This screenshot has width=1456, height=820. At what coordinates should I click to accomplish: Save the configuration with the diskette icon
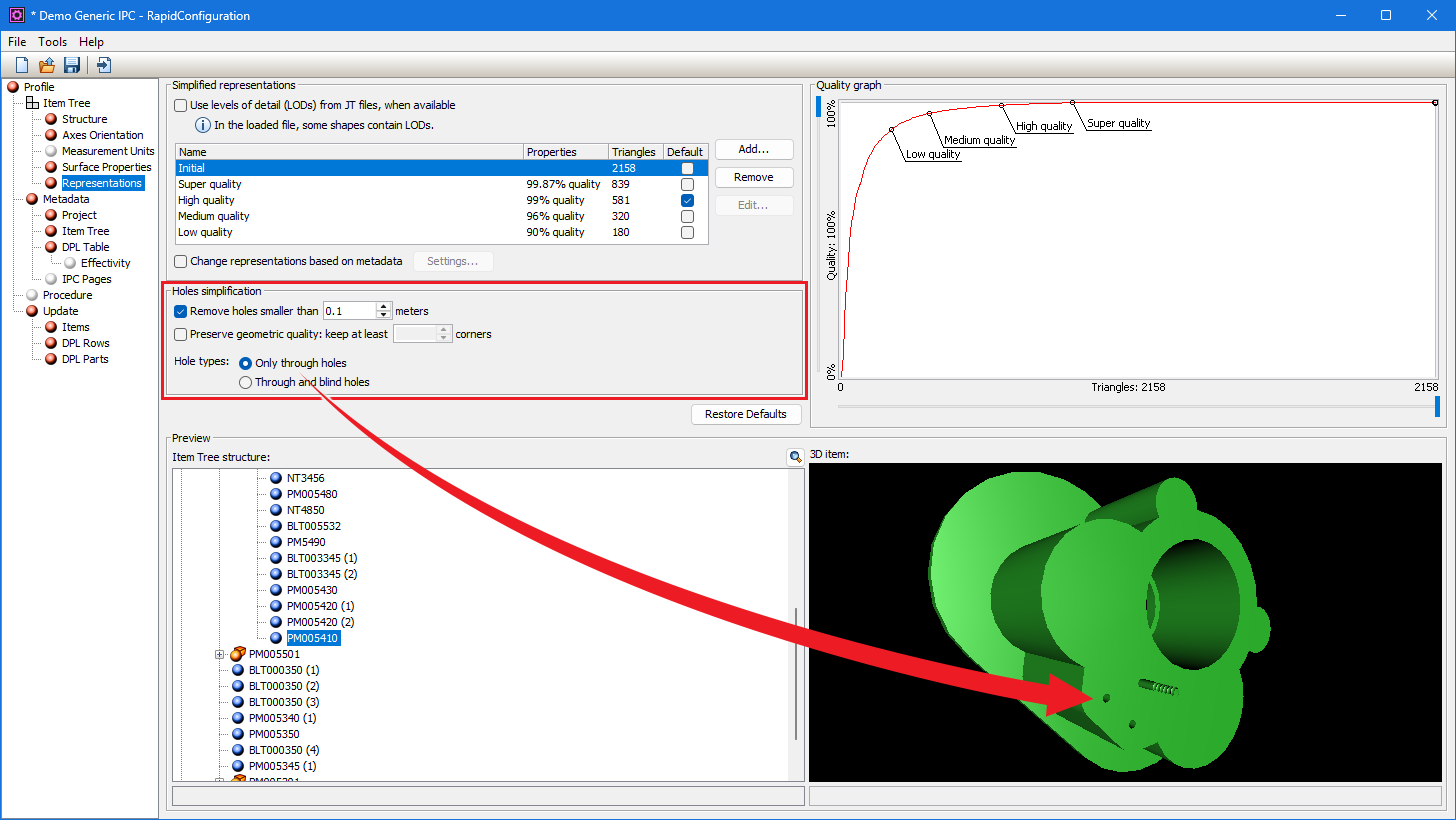71,64
